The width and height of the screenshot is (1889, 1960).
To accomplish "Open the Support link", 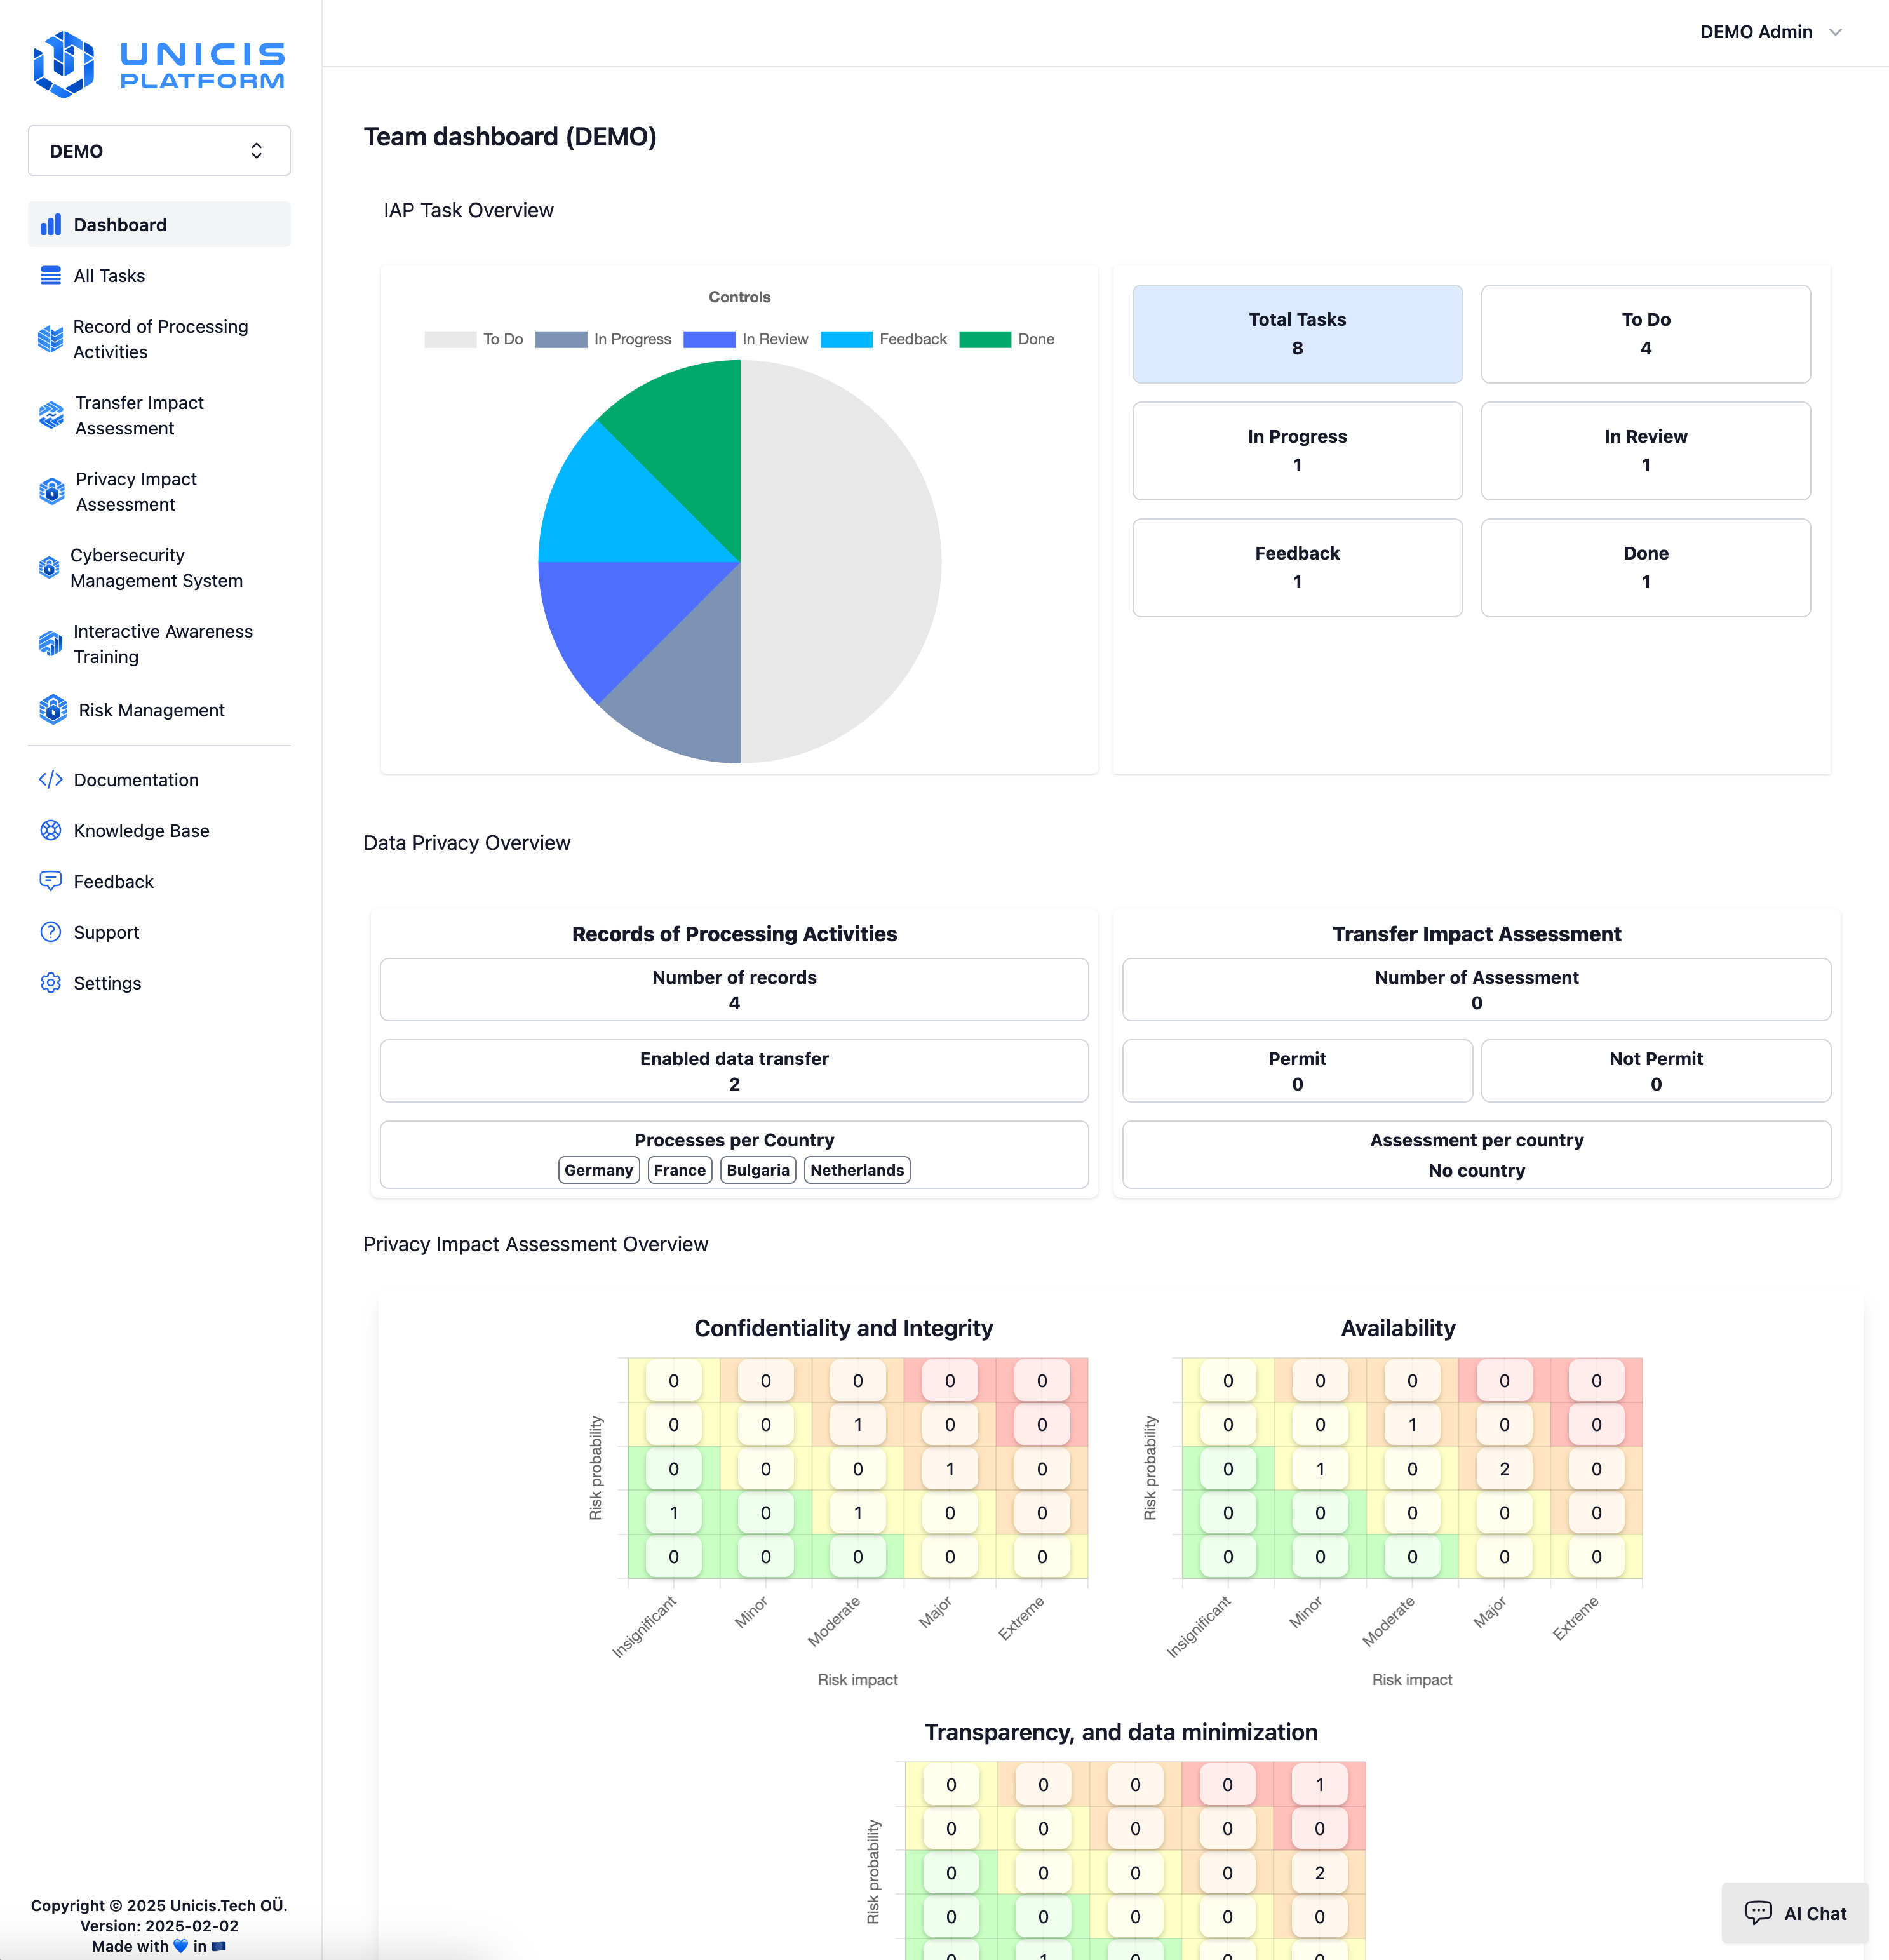I will [x=159, y=932].
